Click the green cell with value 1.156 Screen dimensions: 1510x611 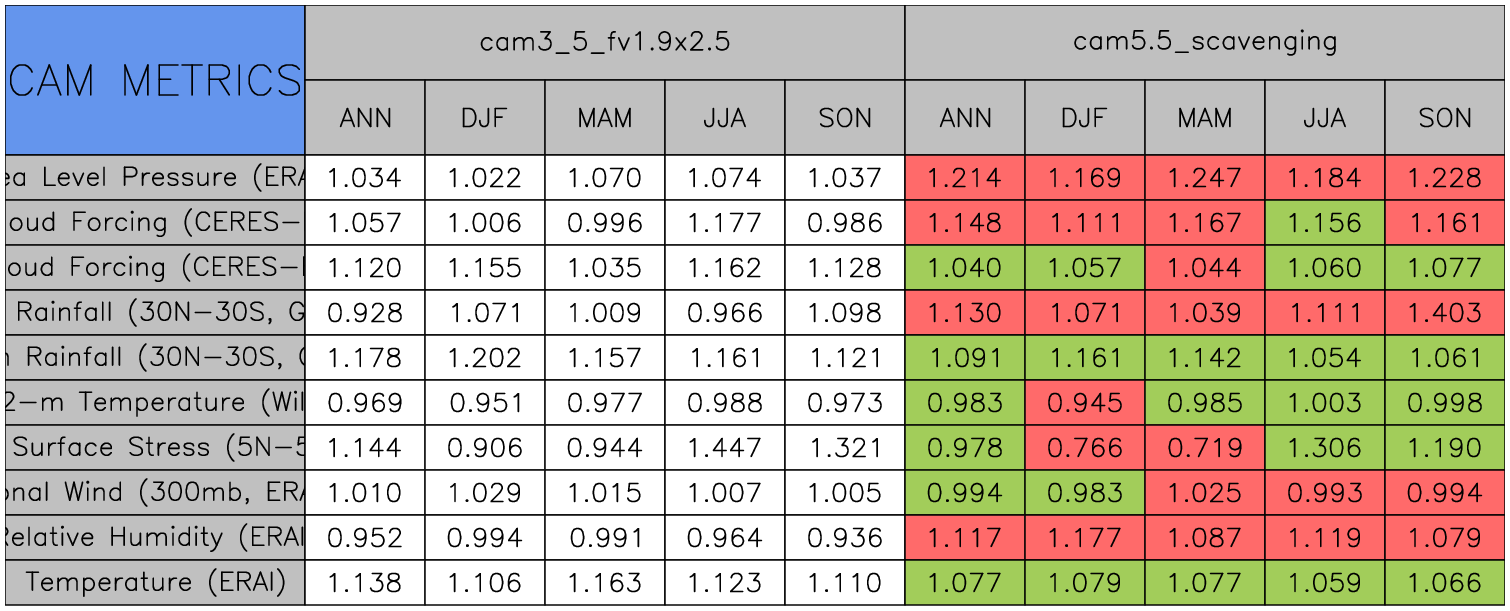(1324, 223)
